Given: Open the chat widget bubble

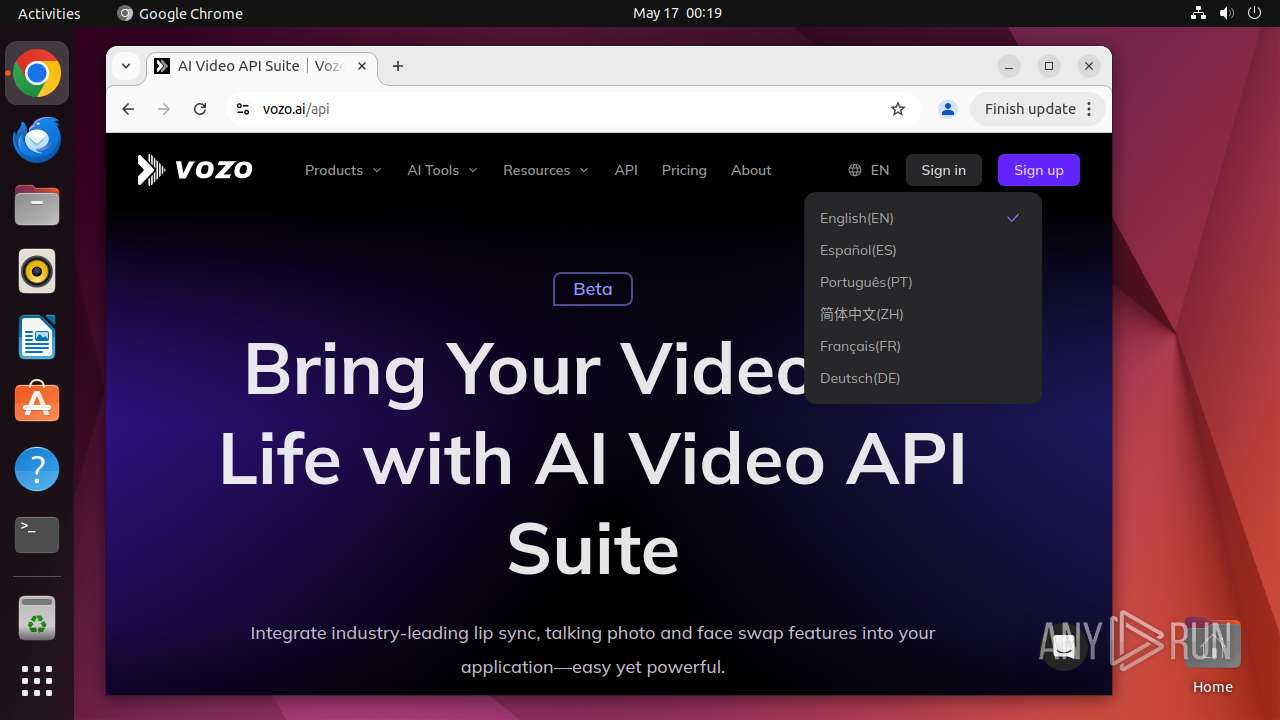Looking at the screenshot, I should point(1064,646).
